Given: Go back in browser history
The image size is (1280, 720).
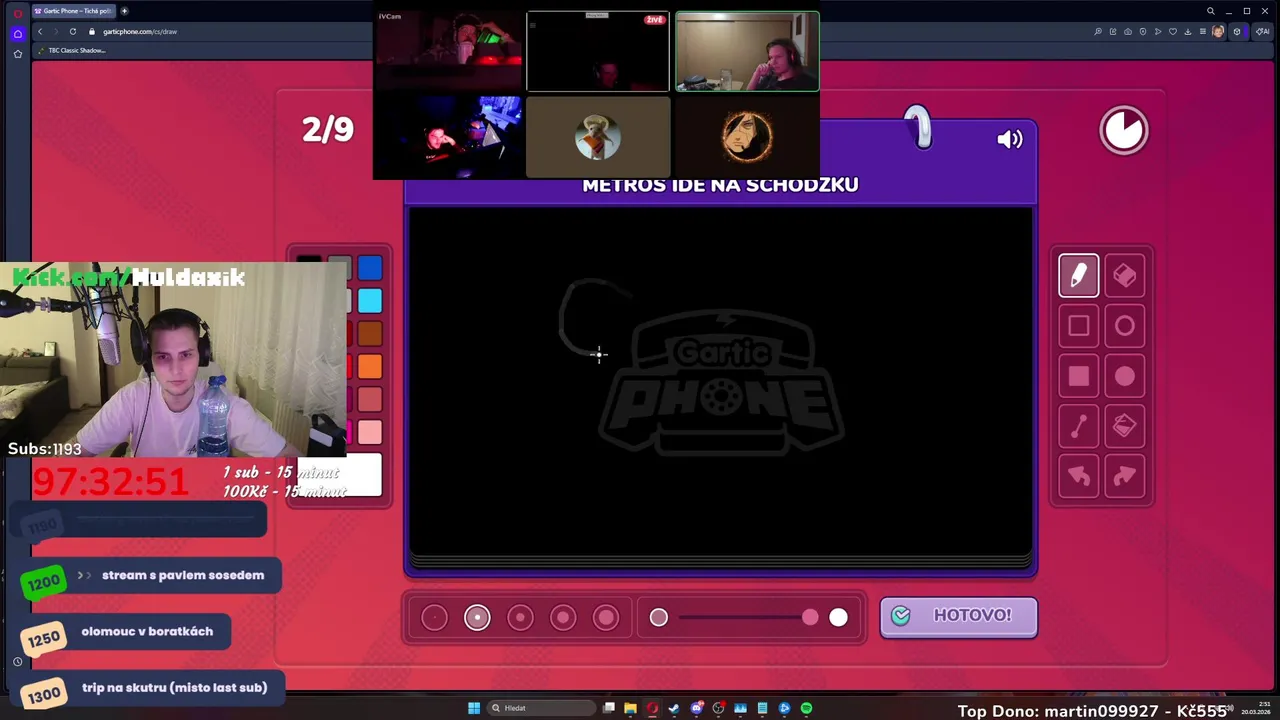Looking at the screenshot, I should (x=40, y=31).
